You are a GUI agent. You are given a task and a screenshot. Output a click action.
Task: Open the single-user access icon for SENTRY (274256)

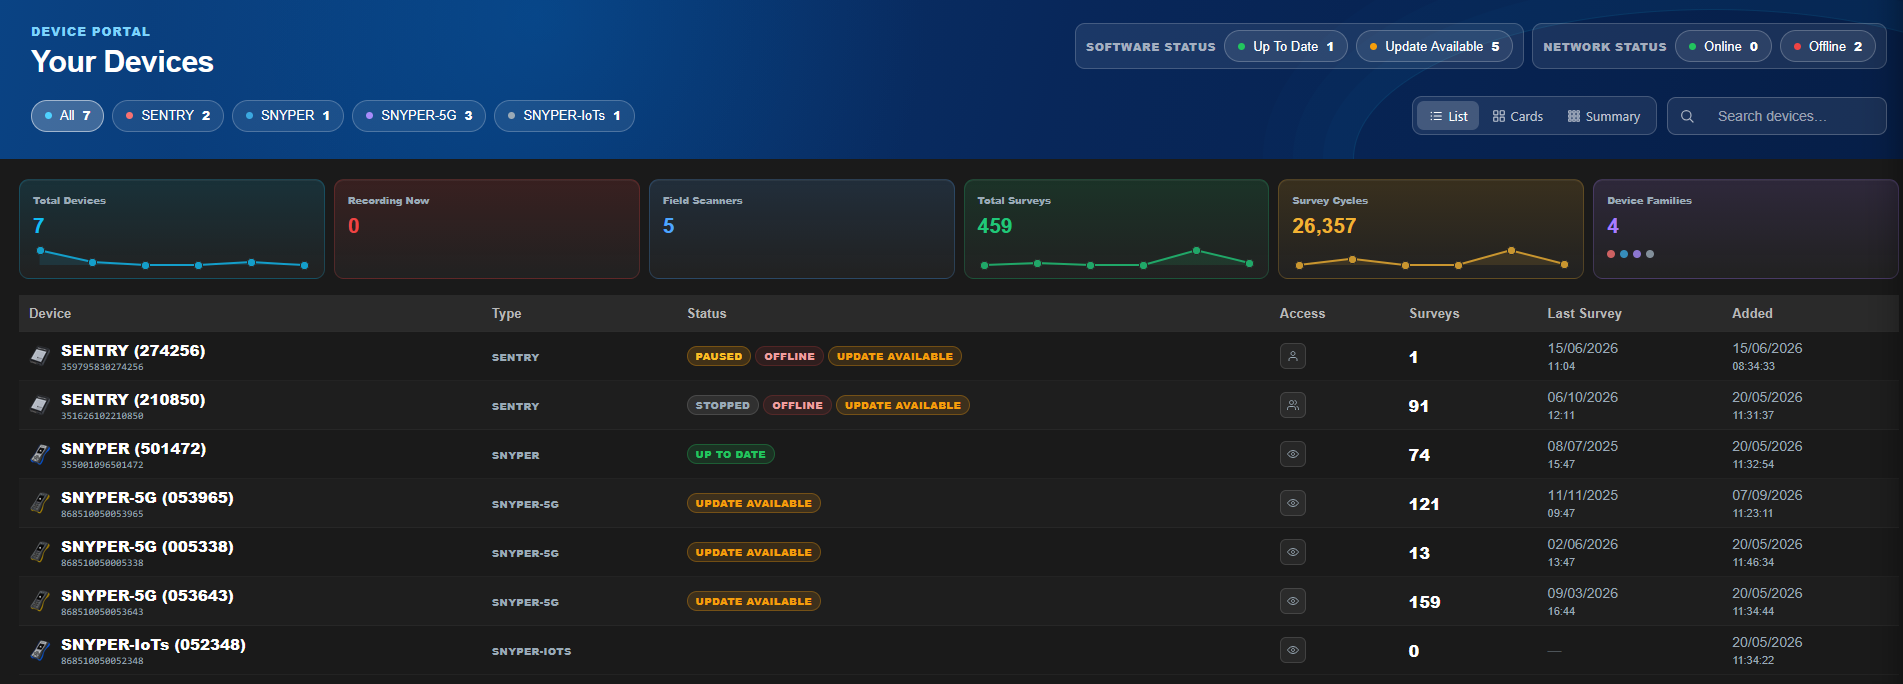[1293, 356]
